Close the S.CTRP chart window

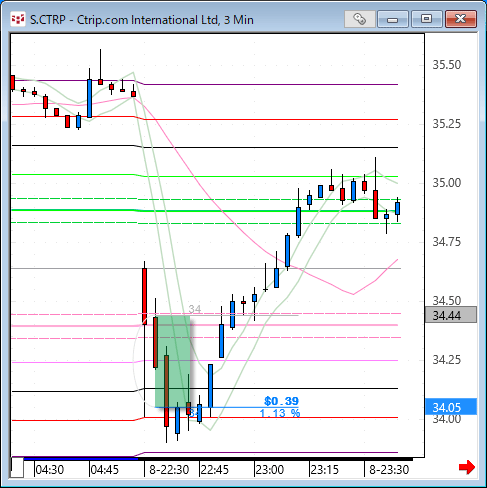point(461,19)
